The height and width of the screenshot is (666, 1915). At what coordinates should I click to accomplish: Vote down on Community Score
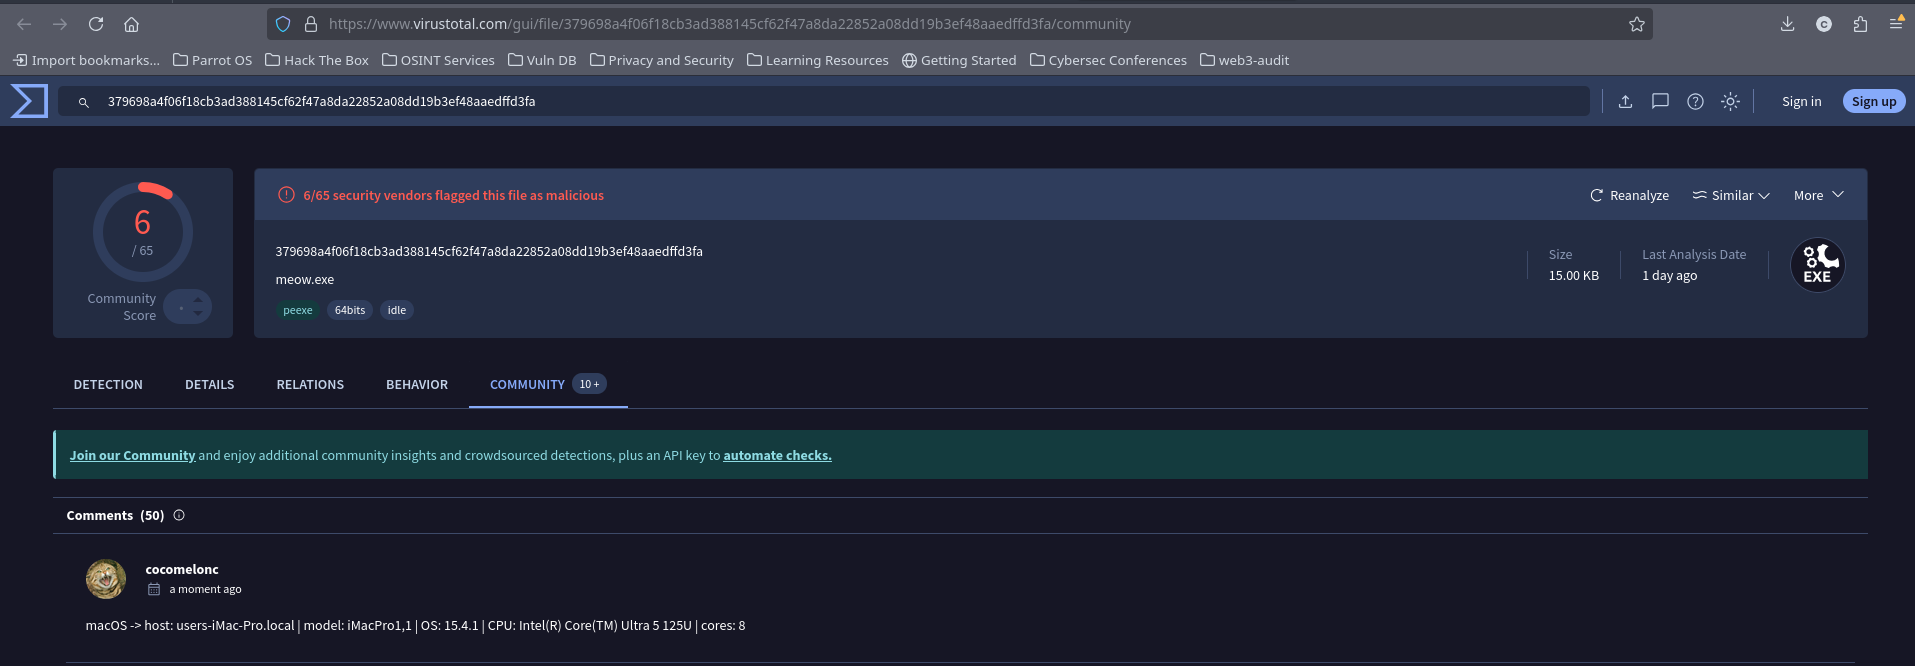tap(198, 314)
